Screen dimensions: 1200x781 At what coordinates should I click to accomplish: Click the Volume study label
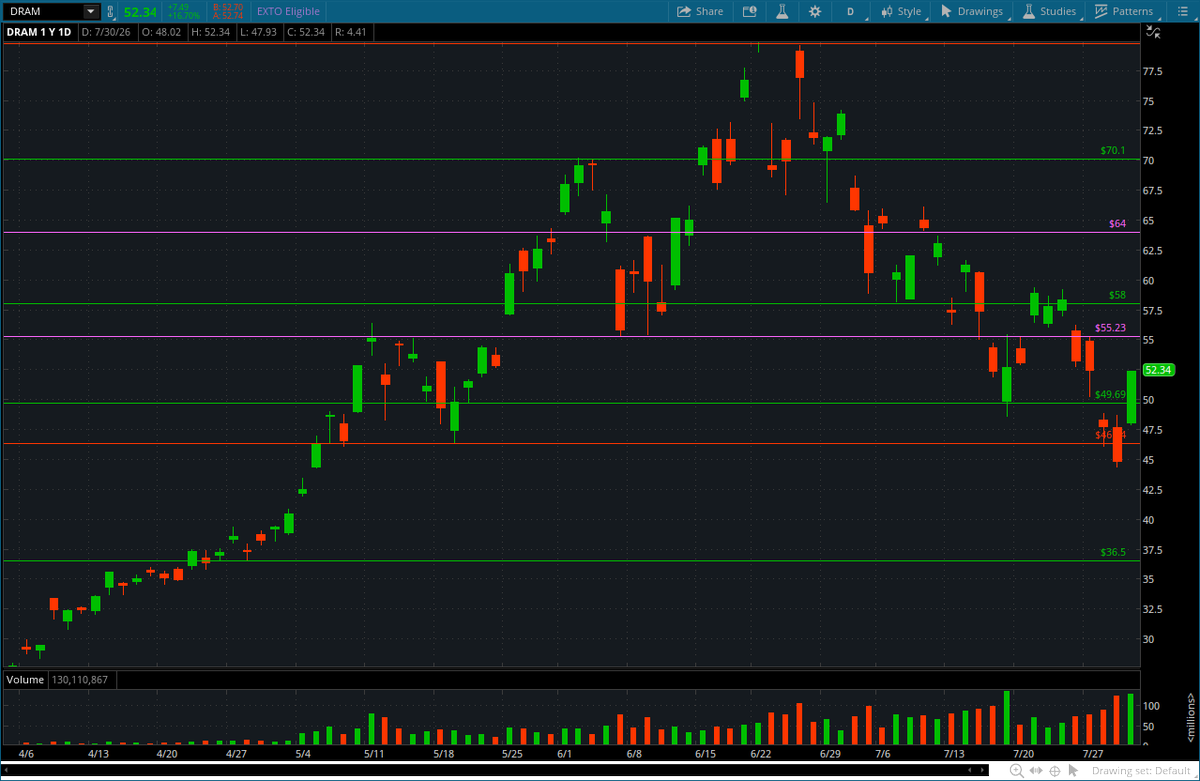(x=26, y=680)
